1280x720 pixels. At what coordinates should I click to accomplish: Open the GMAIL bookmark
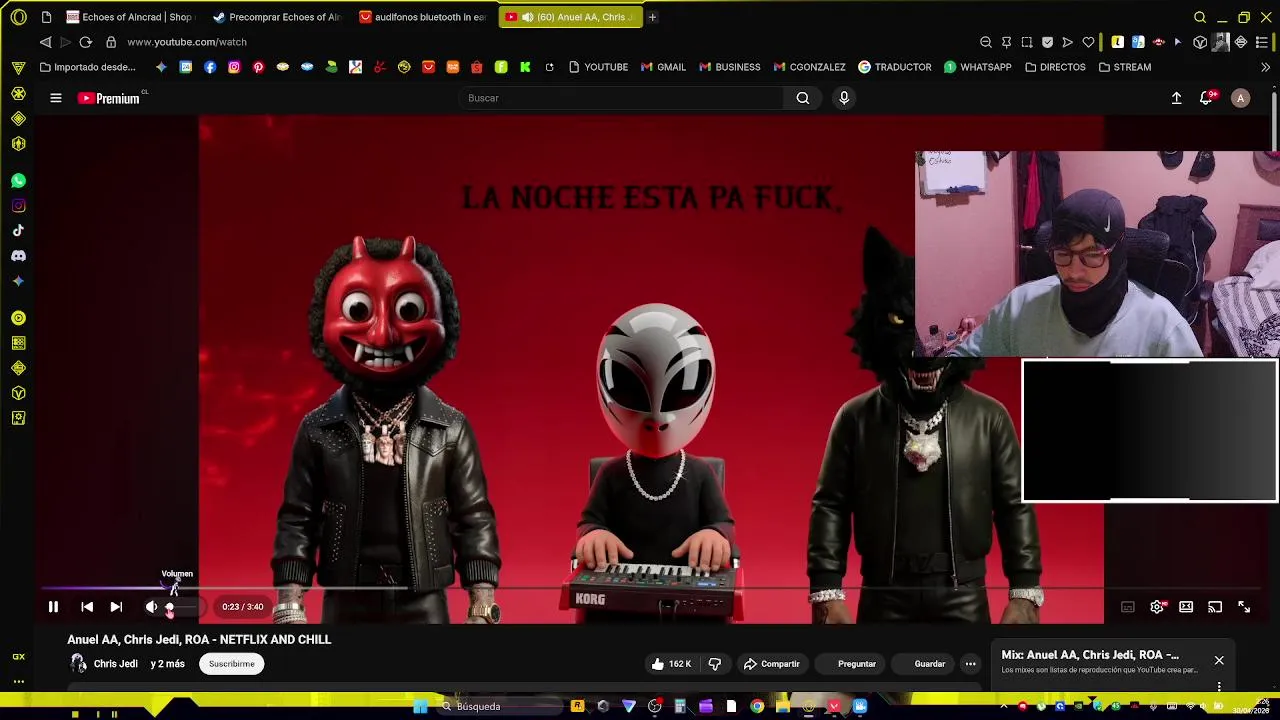[x=664, y=67]
